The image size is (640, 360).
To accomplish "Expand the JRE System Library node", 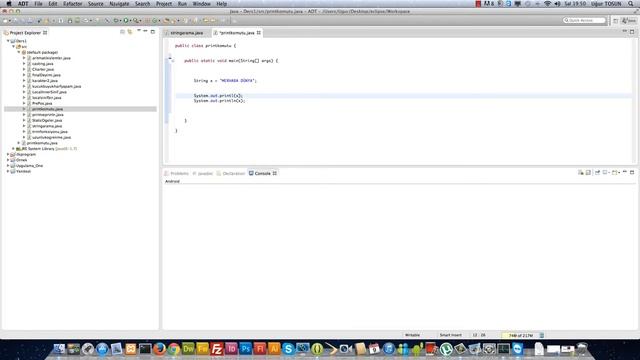I will coord(13,149).
